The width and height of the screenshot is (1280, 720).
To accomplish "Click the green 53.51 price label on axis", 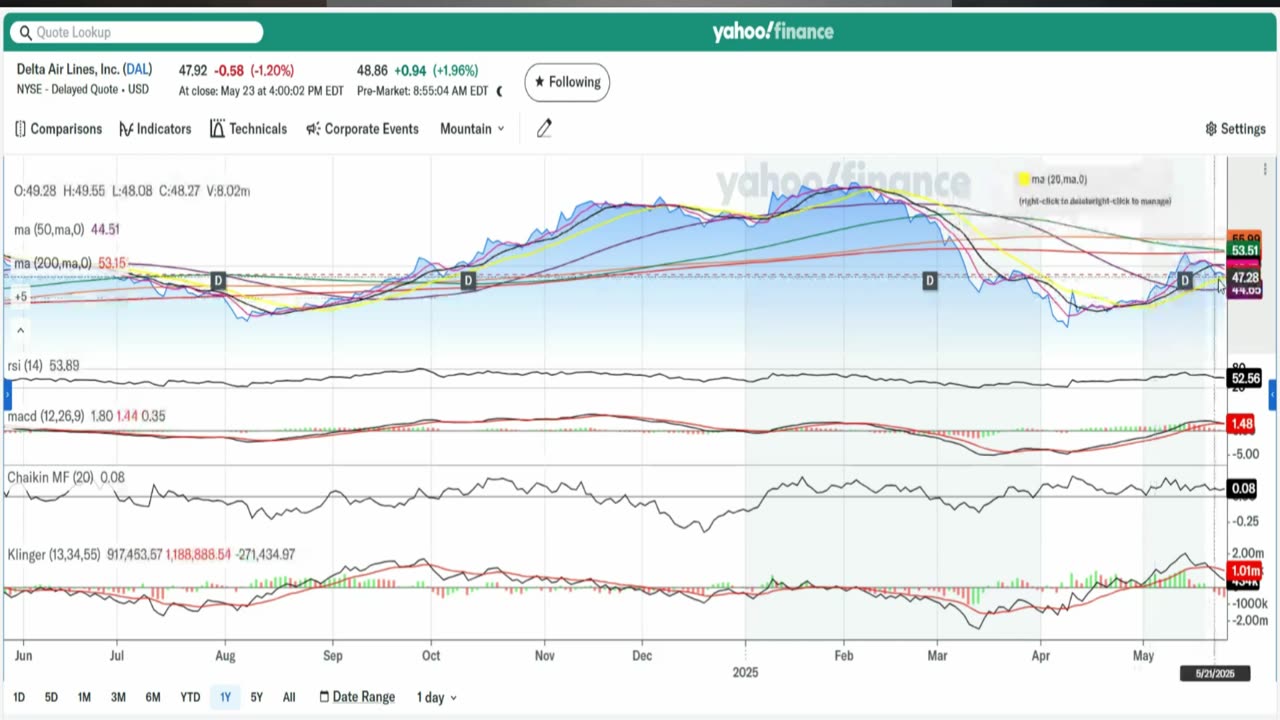I will 1244,251.
